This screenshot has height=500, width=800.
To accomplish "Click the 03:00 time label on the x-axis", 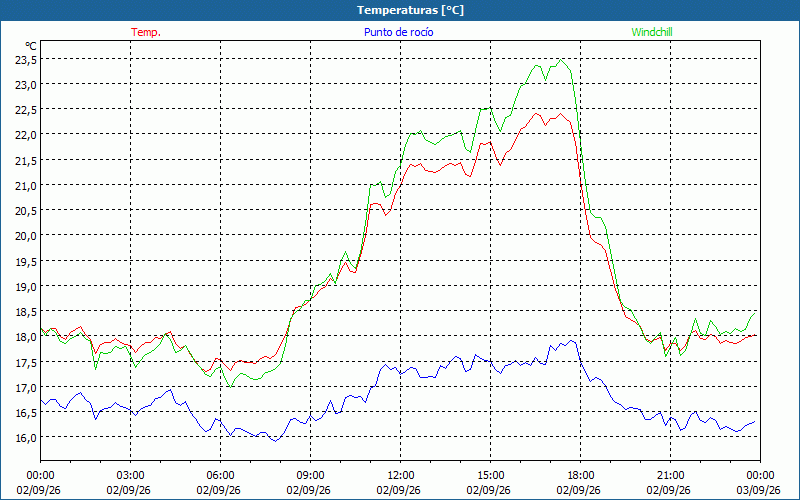I will click(131, 476).
